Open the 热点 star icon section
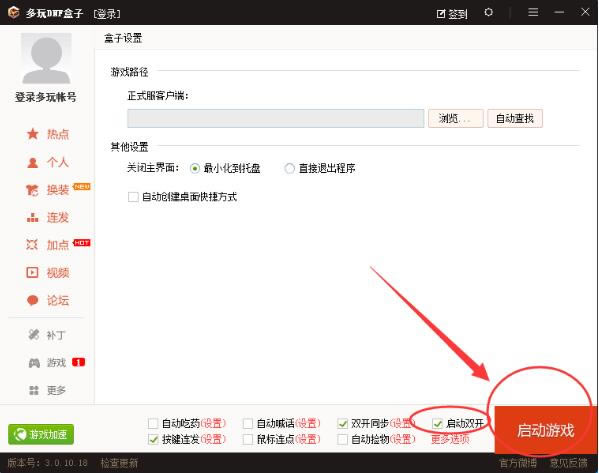 (x=33, y=134)
